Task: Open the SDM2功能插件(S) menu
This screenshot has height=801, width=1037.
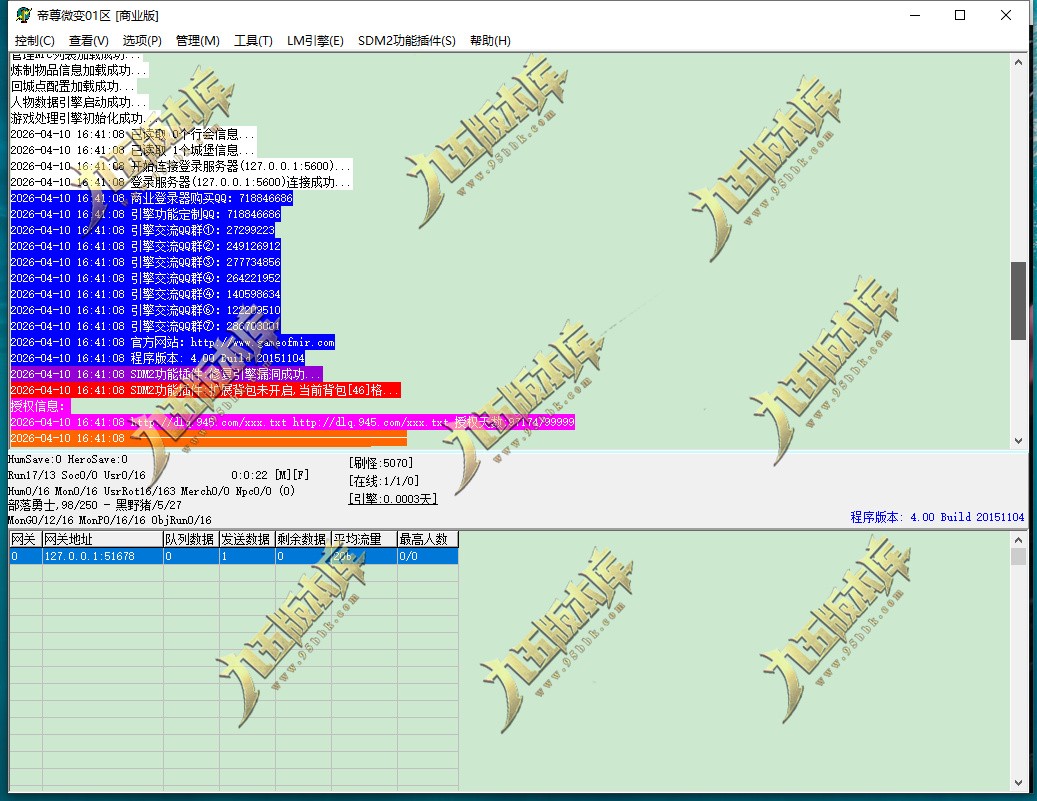Action: tap(407, 41)
